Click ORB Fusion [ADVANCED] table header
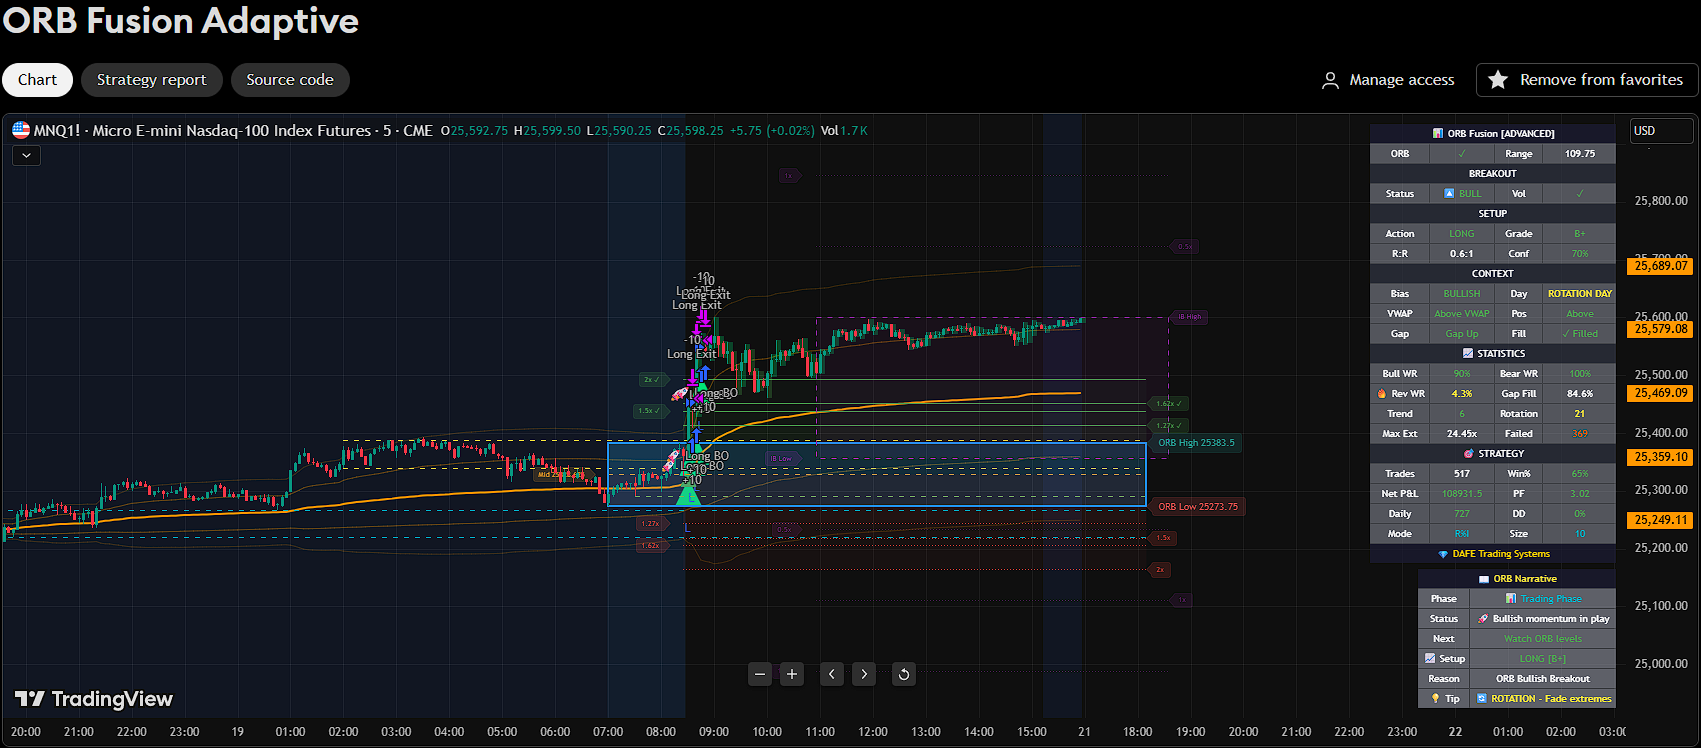The image size is (1701, 748). [x=1493, y=133]
